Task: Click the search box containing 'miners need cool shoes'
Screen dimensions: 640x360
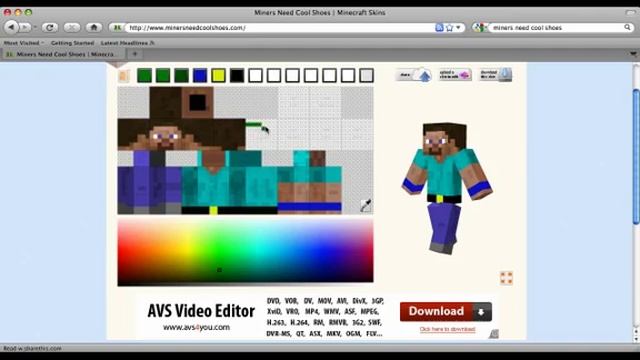Action: (556, 27)
